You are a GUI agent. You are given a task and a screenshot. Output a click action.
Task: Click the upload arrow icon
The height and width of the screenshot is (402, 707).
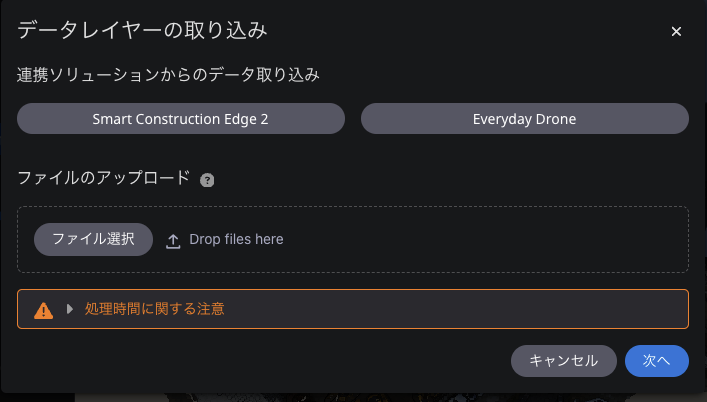pos(173,241)
